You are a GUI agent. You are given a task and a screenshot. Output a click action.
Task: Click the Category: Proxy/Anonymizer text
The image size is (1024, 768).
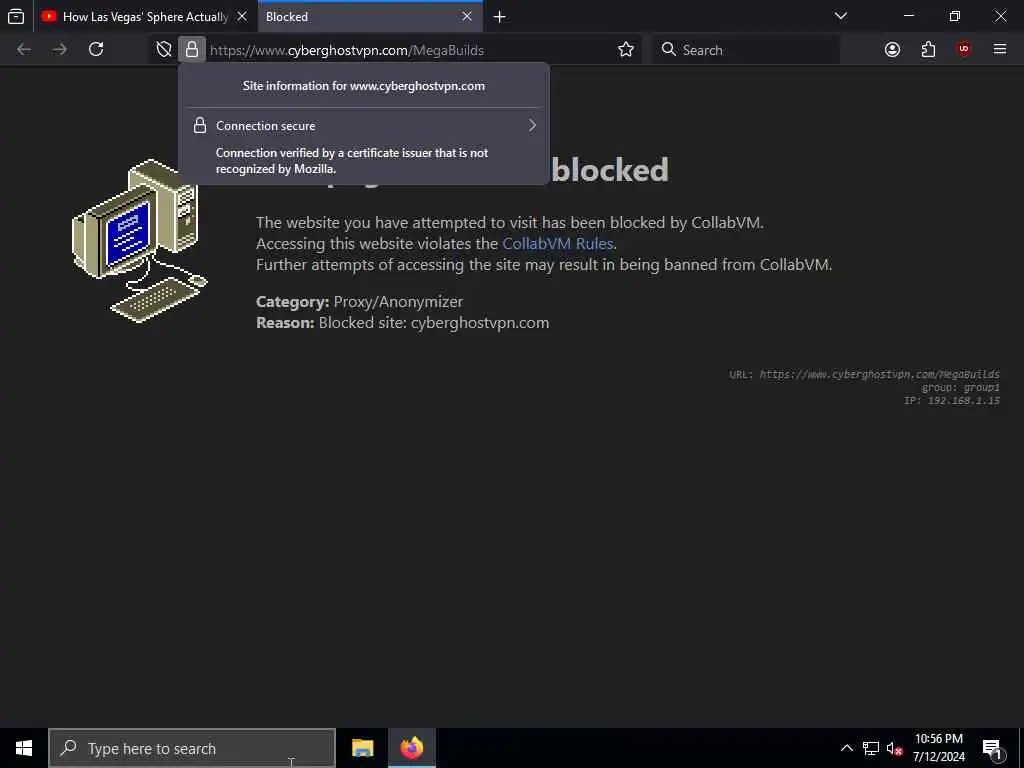tap(359, 302)
